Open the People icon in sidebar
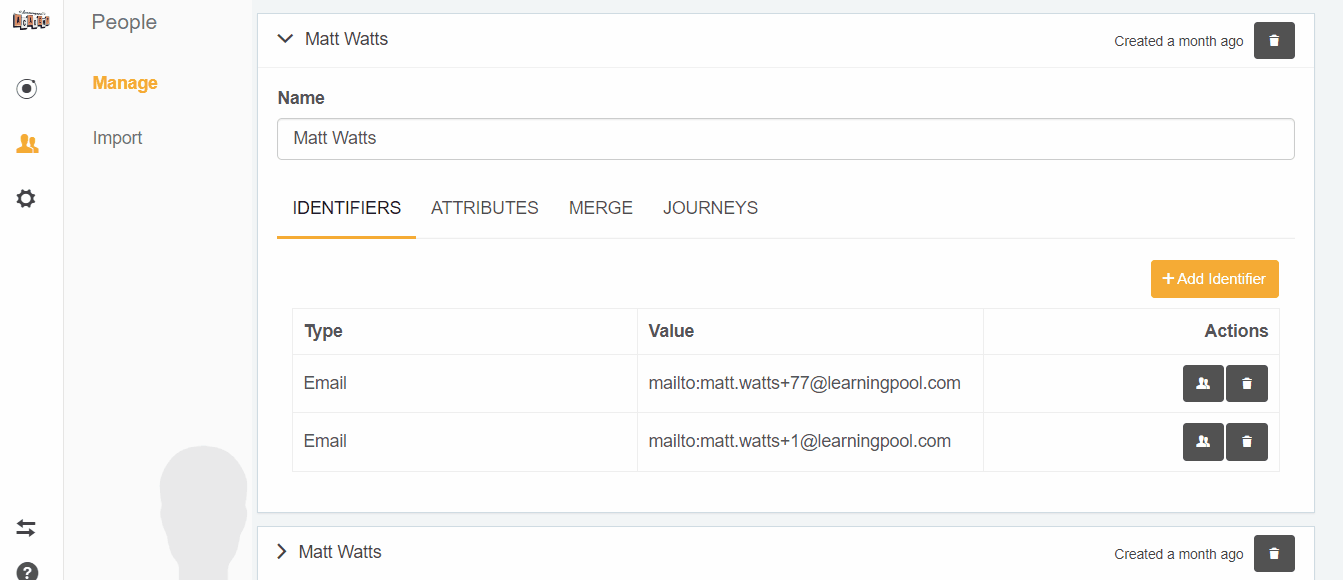Viewport: 1343px width, 580px height. click(27, 144)
